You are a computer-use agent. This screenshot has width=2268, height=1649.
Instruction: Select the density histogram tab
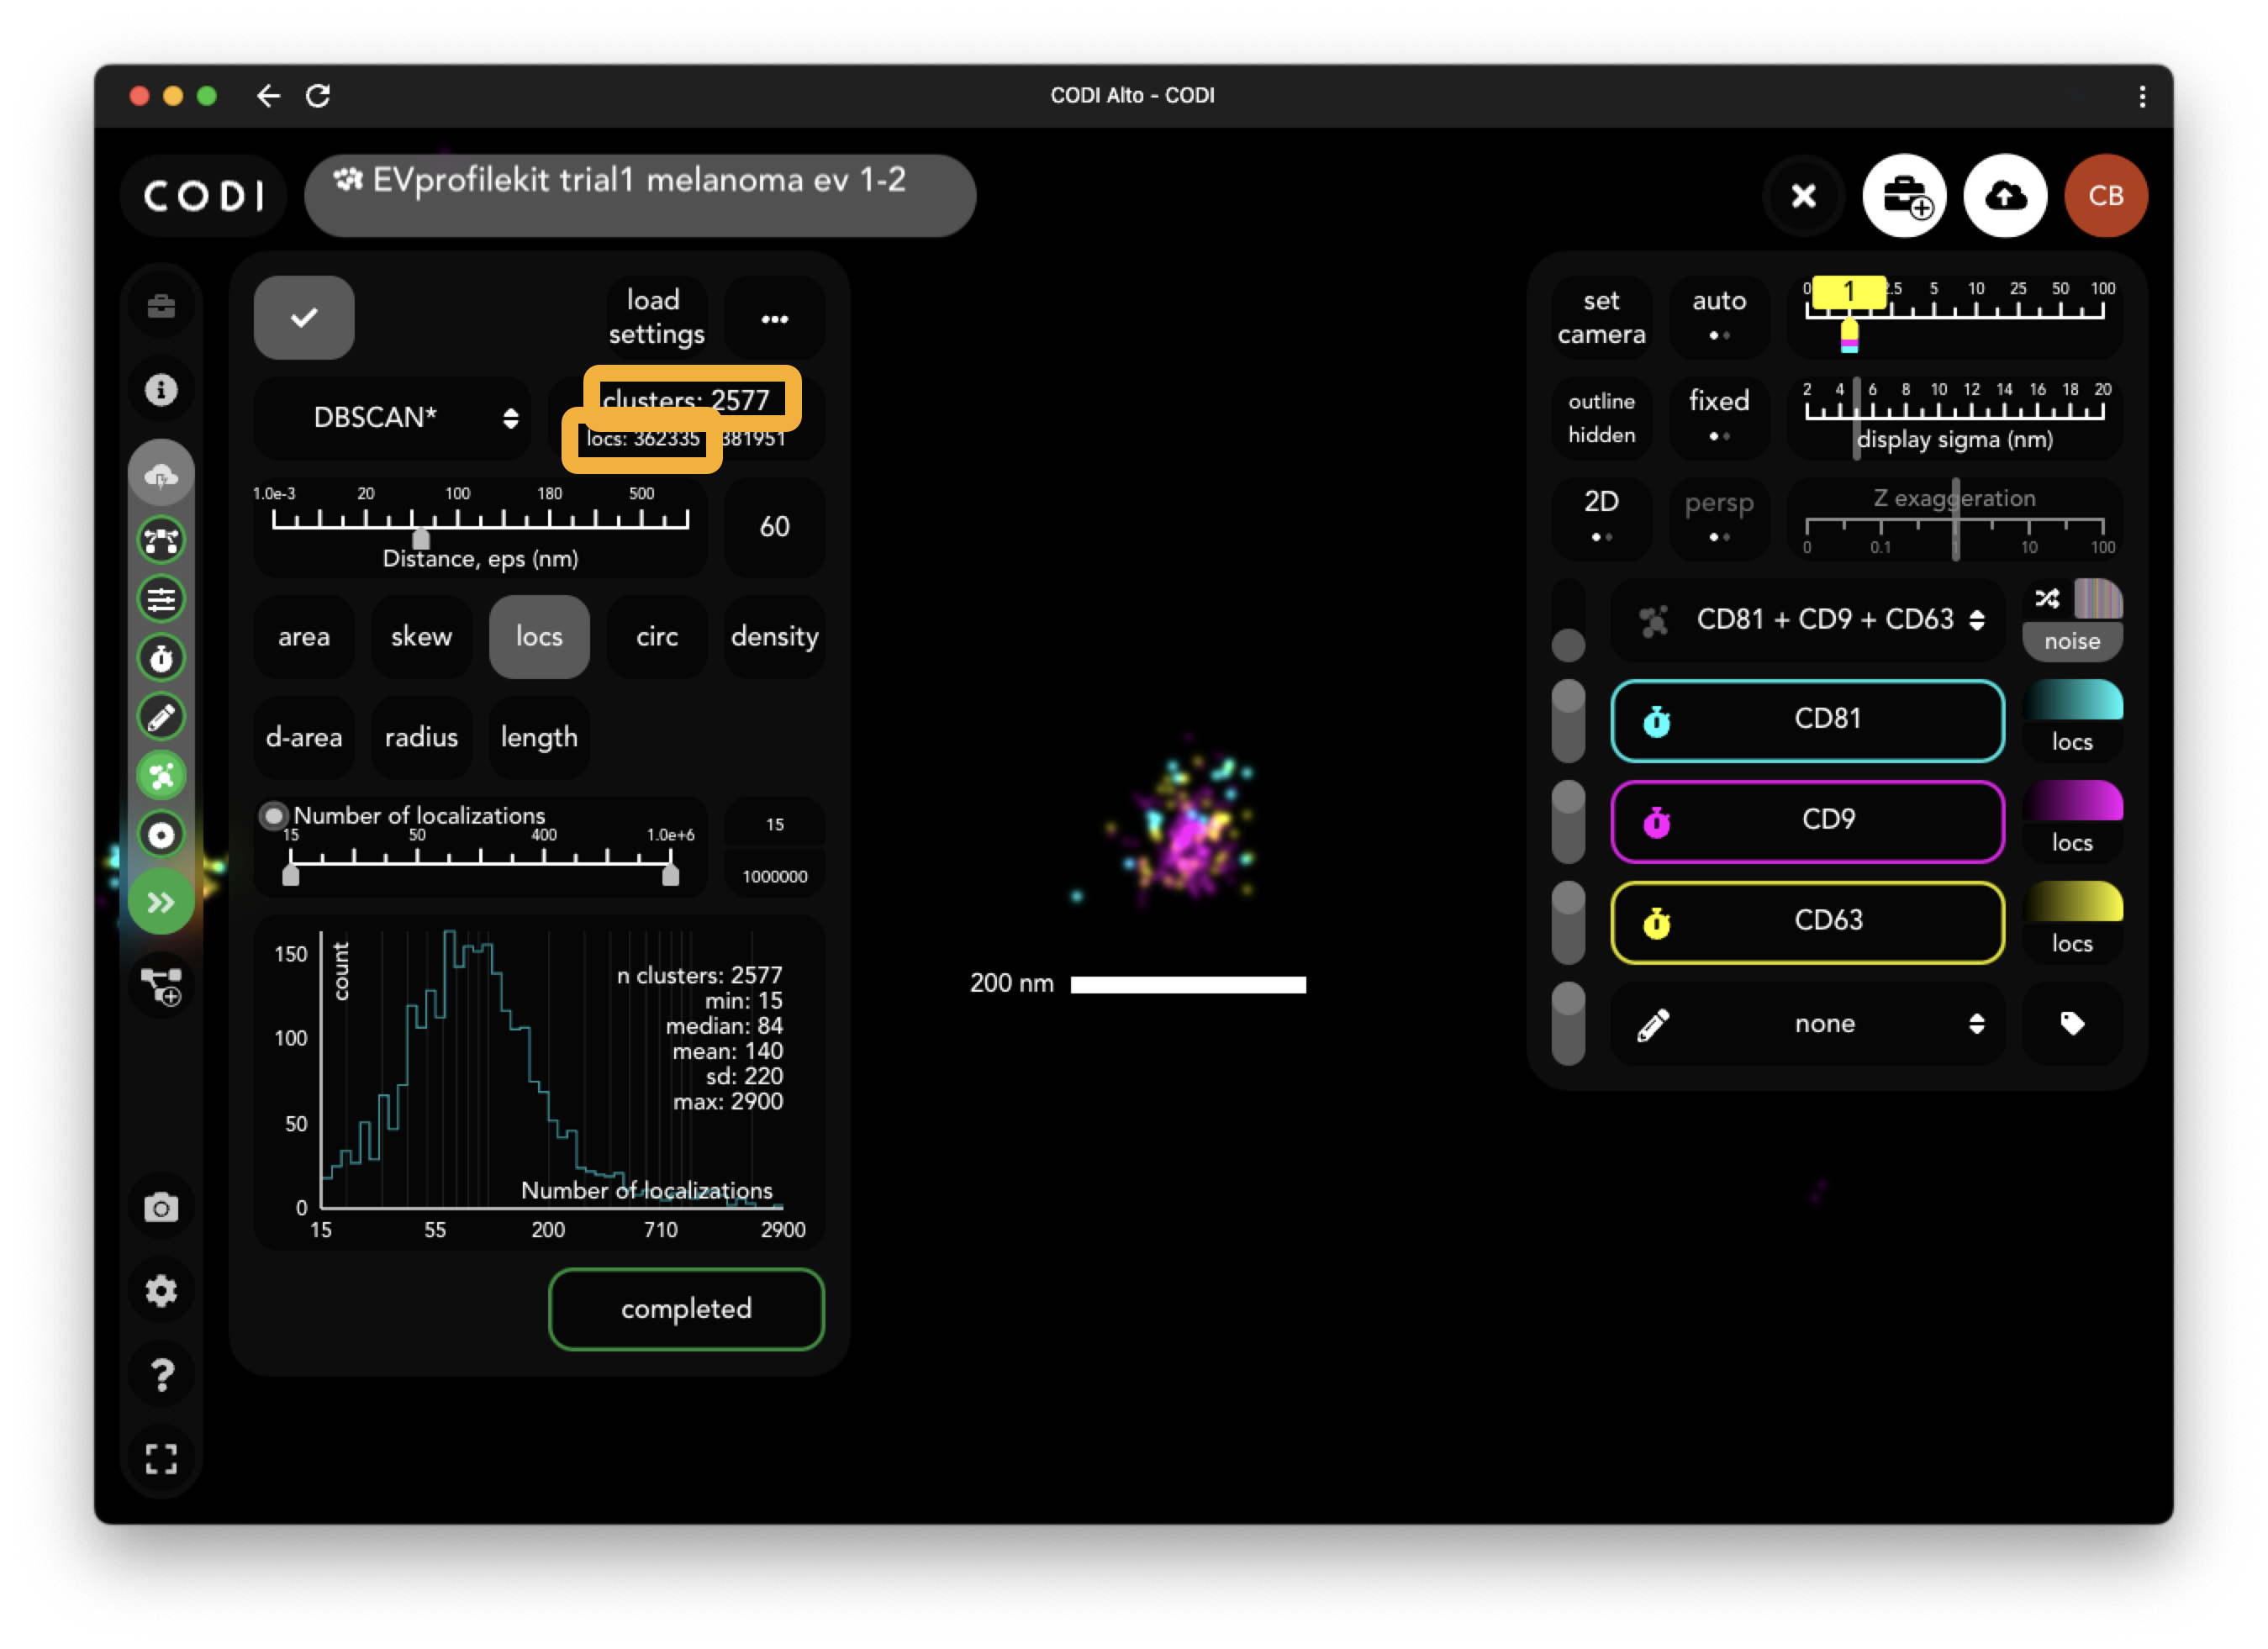tap(775, 637)
